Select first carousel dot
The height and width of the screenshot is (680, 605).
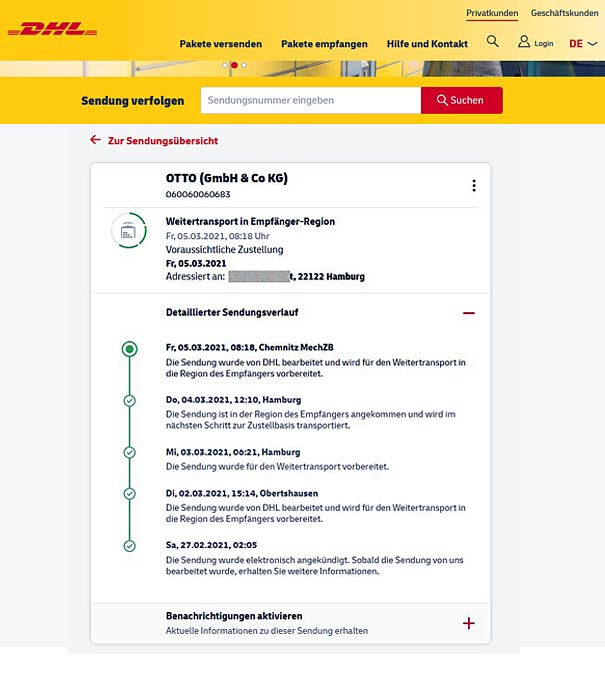coord(225,65)
